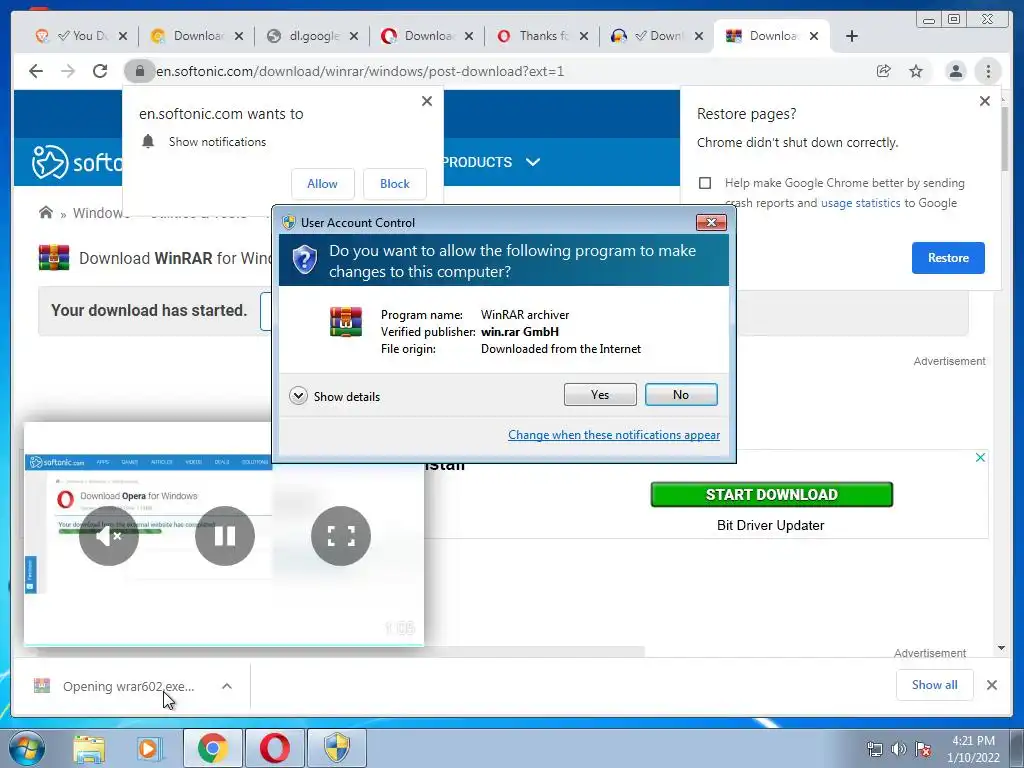Switch to the 'Thanks fo' Opera tab
1024x768 pixels.
pyautogui.click(x=543, y=36)
